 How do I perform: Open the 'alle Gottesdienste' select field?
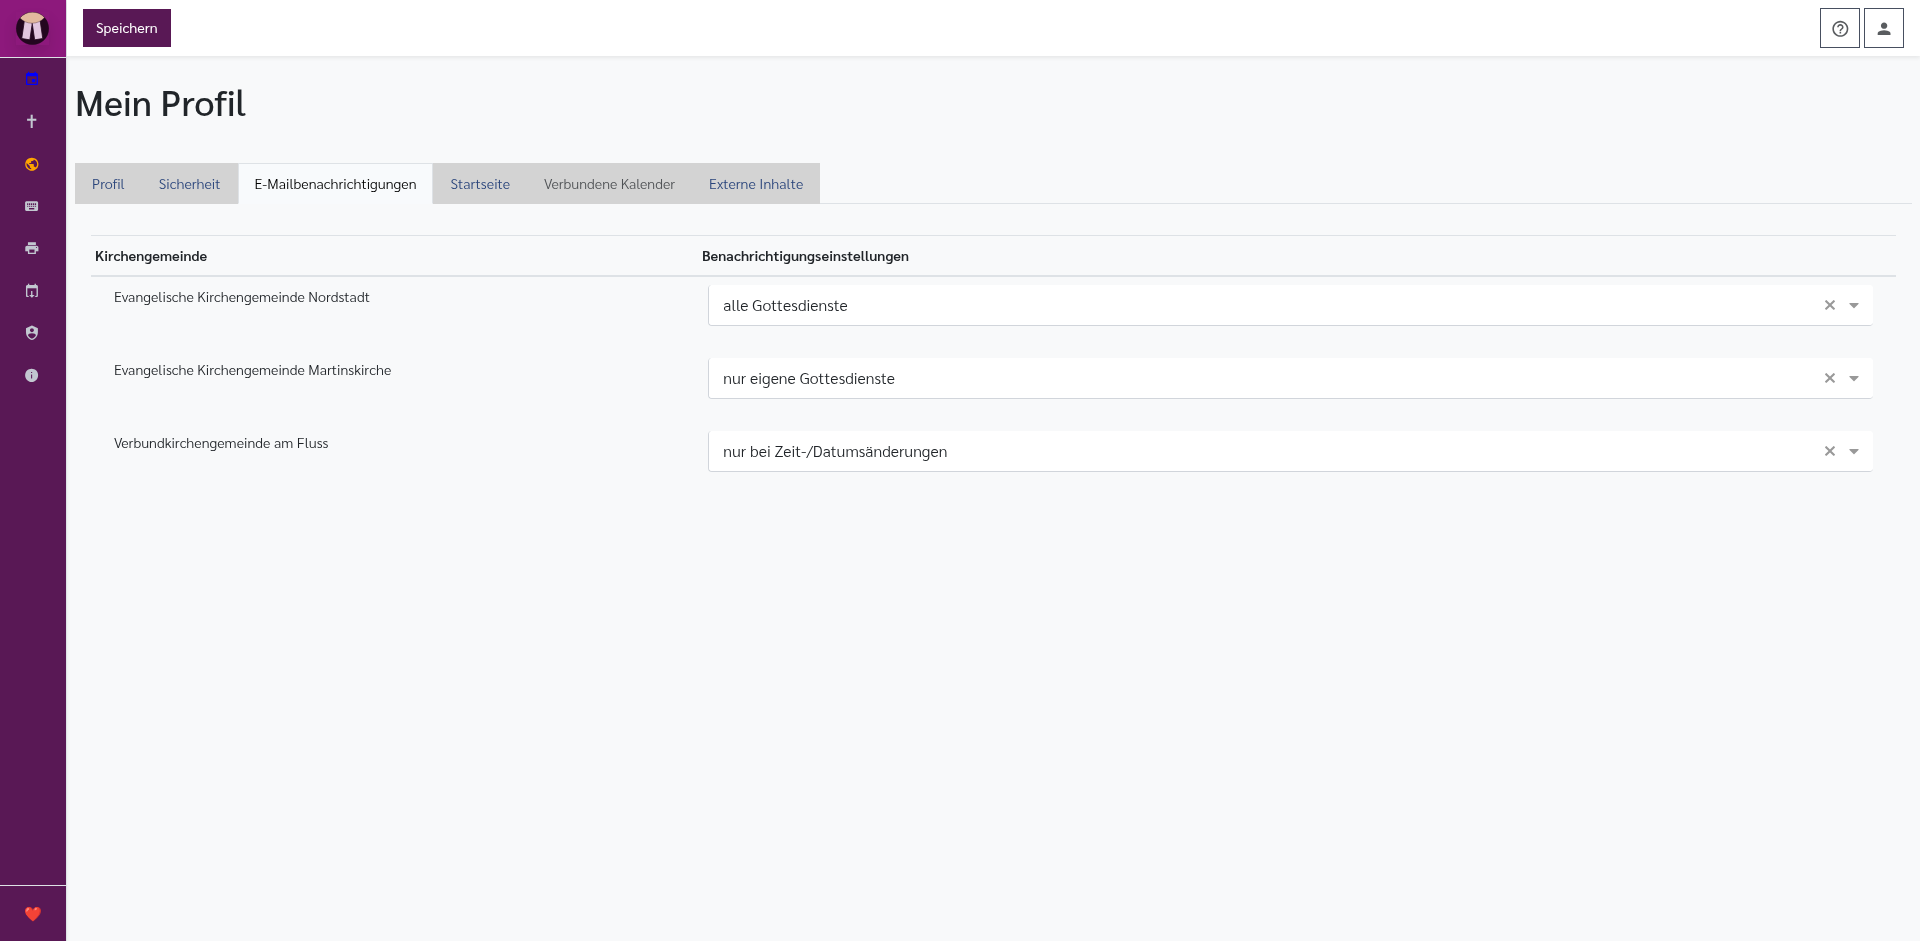point(1290,305)
